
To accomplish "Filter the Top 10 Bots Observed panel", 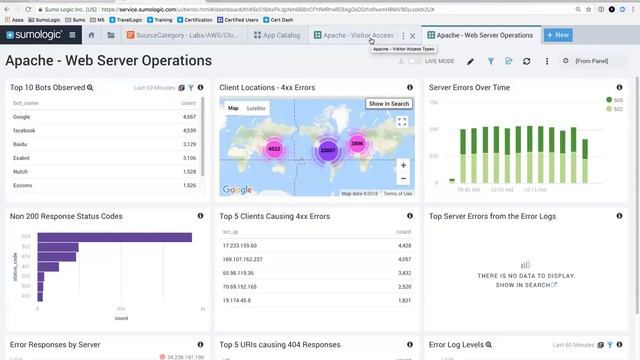I will [x=191, y=88].
